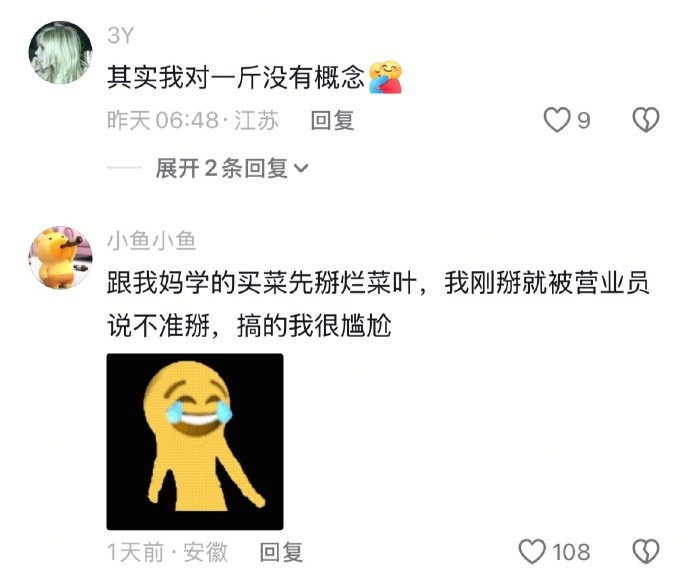Reply to 小鱼小鱼's comment via 回复
Screen dimensions: 690x578
pos(281,552)
